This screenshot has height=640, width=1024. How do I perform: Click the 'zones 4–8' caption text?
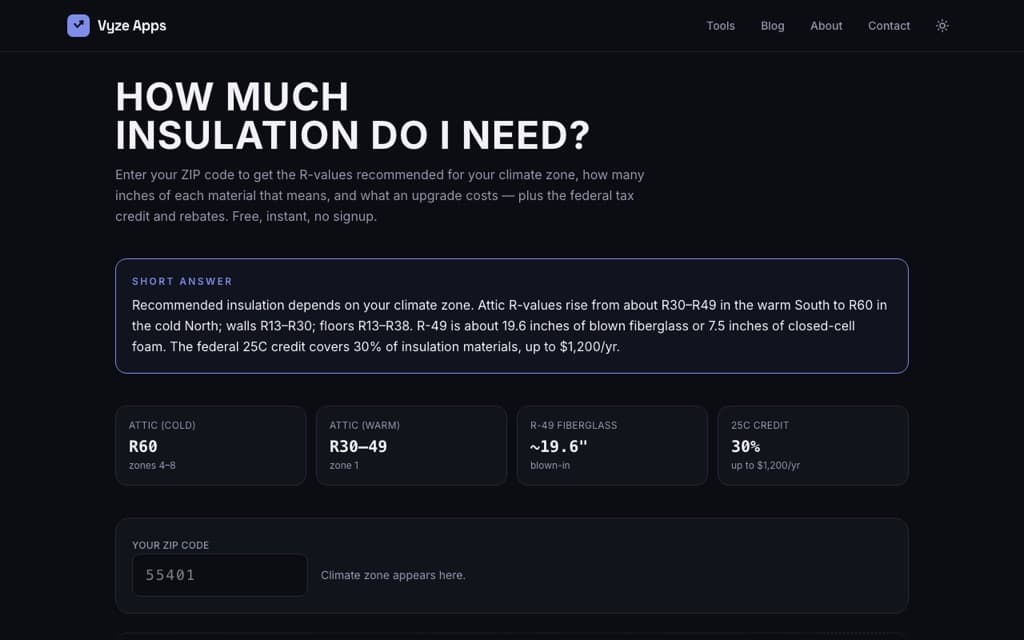152,466
